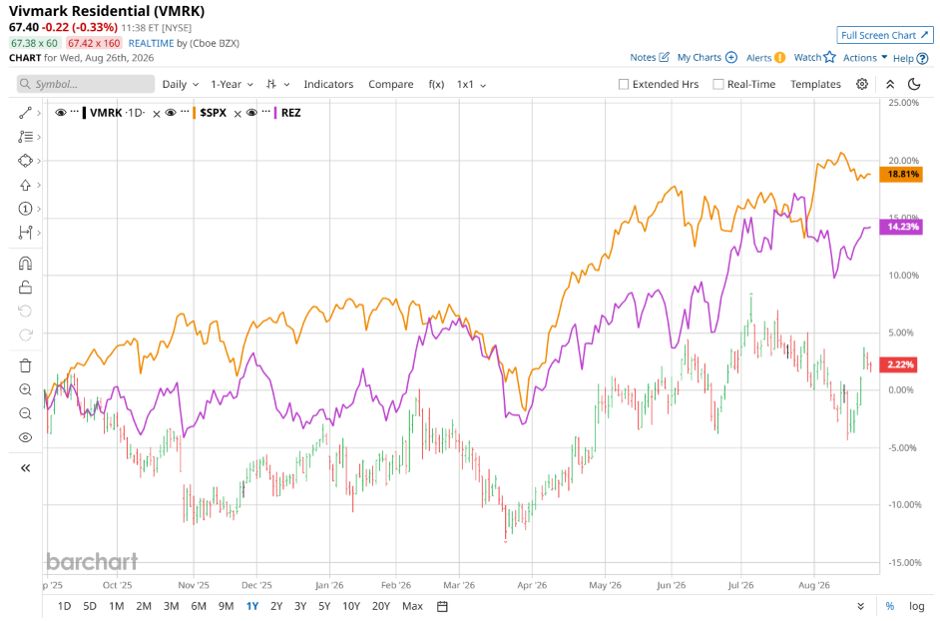Open VMRK series options ellipsis
This screenshot has width=940, height=621.
tap(74, 112)
